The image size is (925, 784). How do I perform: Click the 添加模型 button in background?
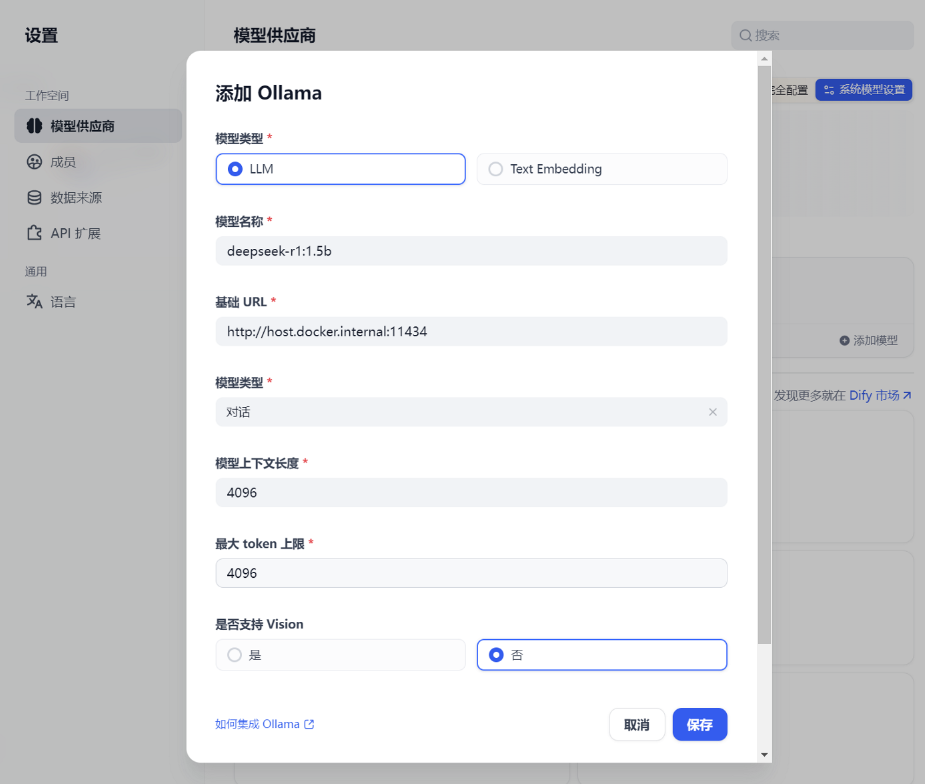[x=868, y=340]
